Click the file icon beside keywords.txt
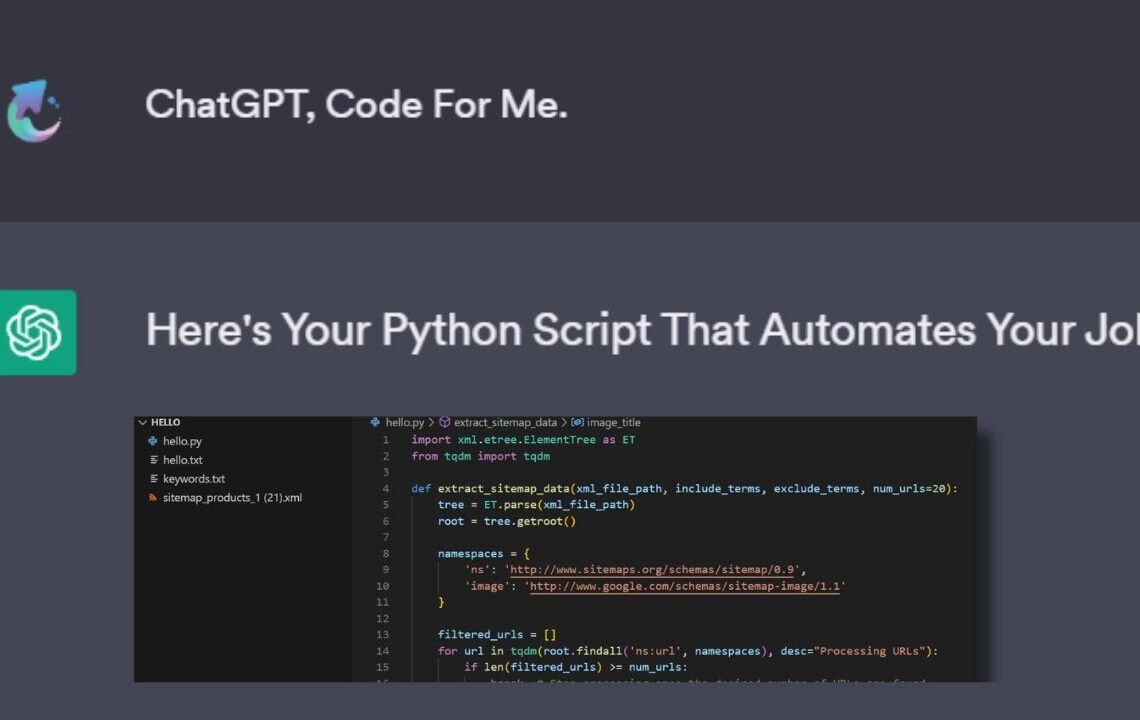The image size is (1140, 720). 153,479
